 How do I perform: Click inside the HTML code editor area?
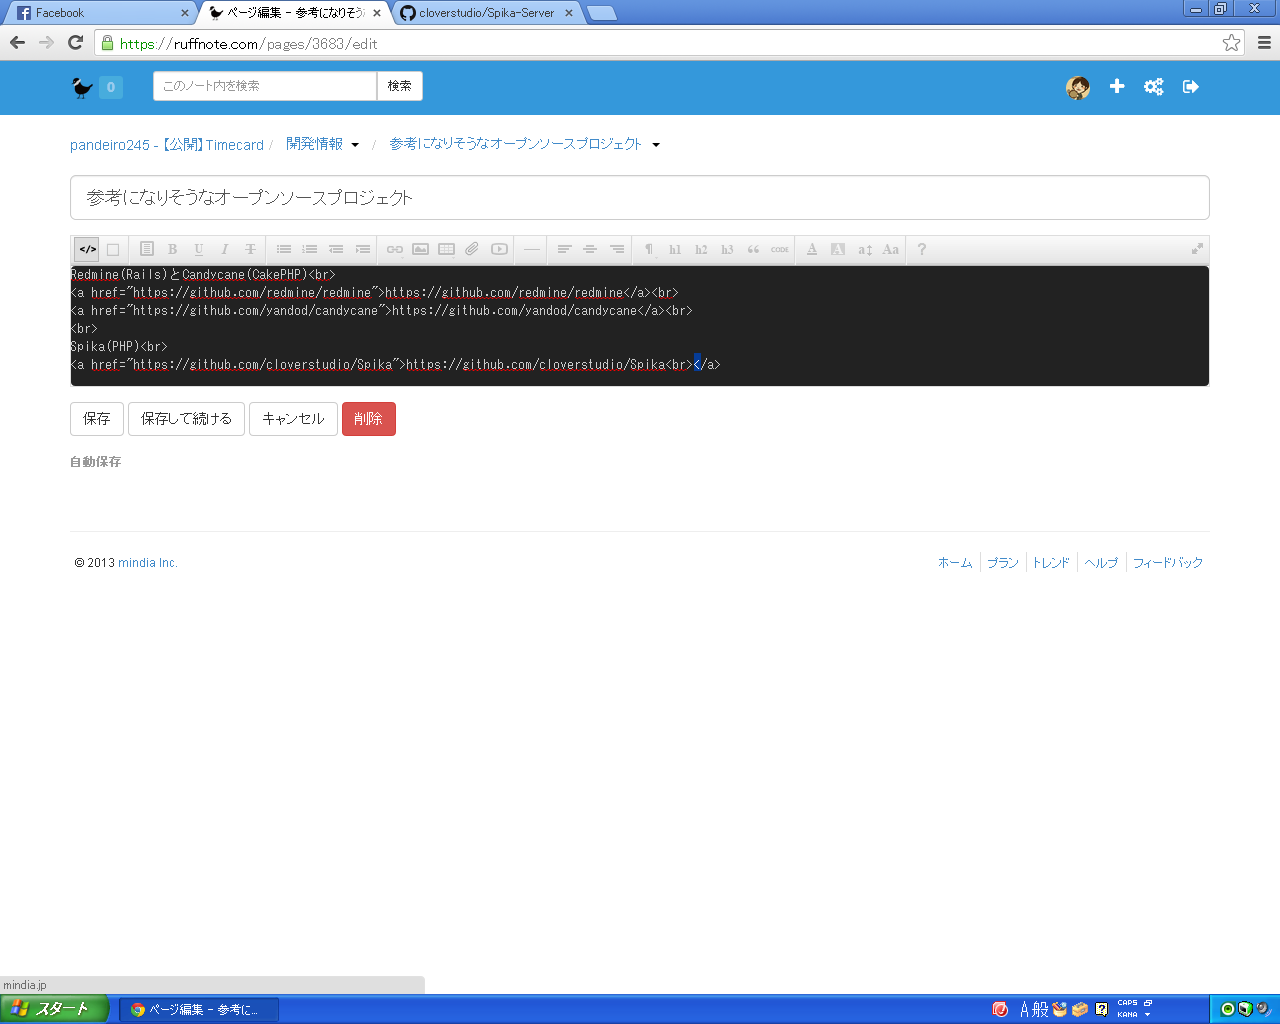click(640, 326)
